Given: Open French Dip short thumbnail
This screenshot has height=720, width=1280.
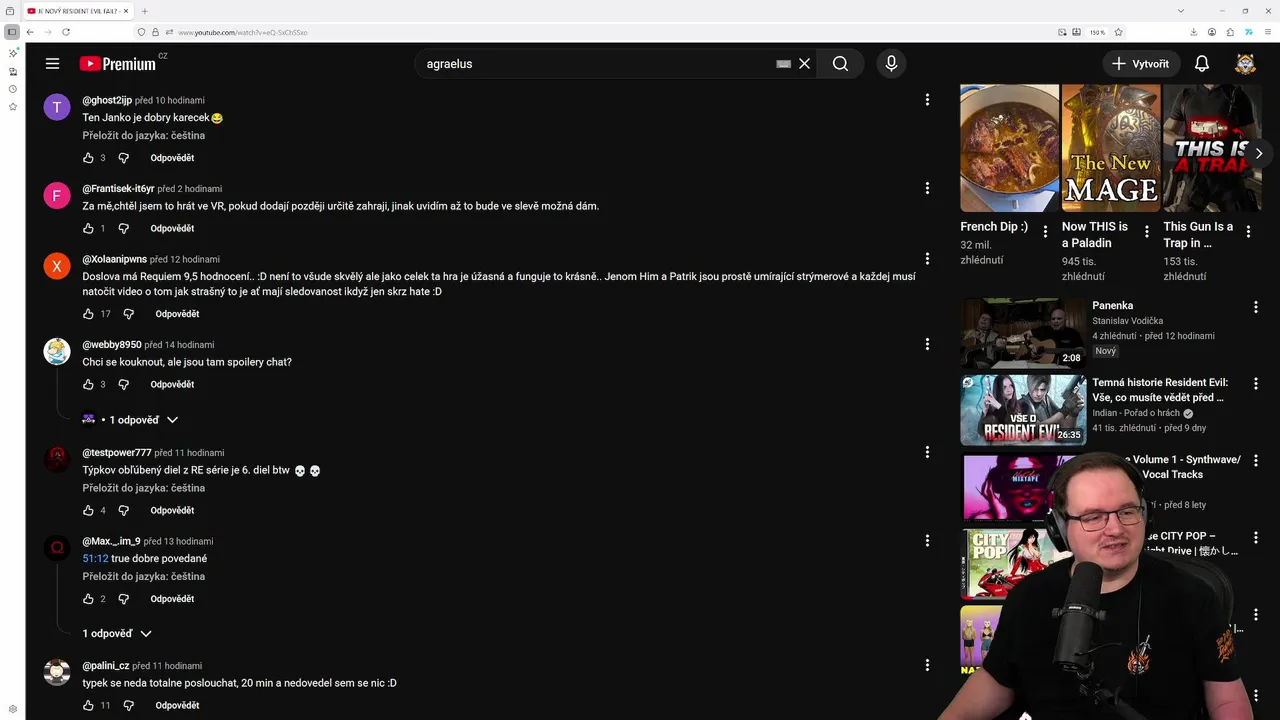Looking at the screenshot, I should coord(1009,148).
